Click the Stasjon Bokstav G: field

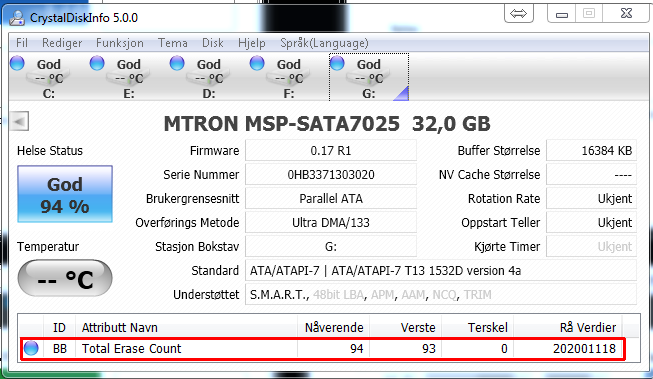point(331,247)
